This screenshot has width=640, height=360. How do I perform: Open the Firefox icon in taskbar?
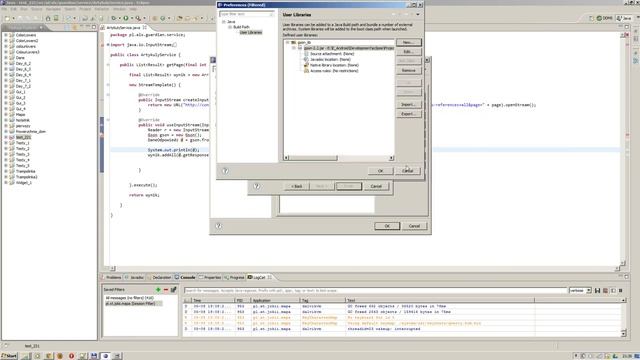click(x=60, y=356)
